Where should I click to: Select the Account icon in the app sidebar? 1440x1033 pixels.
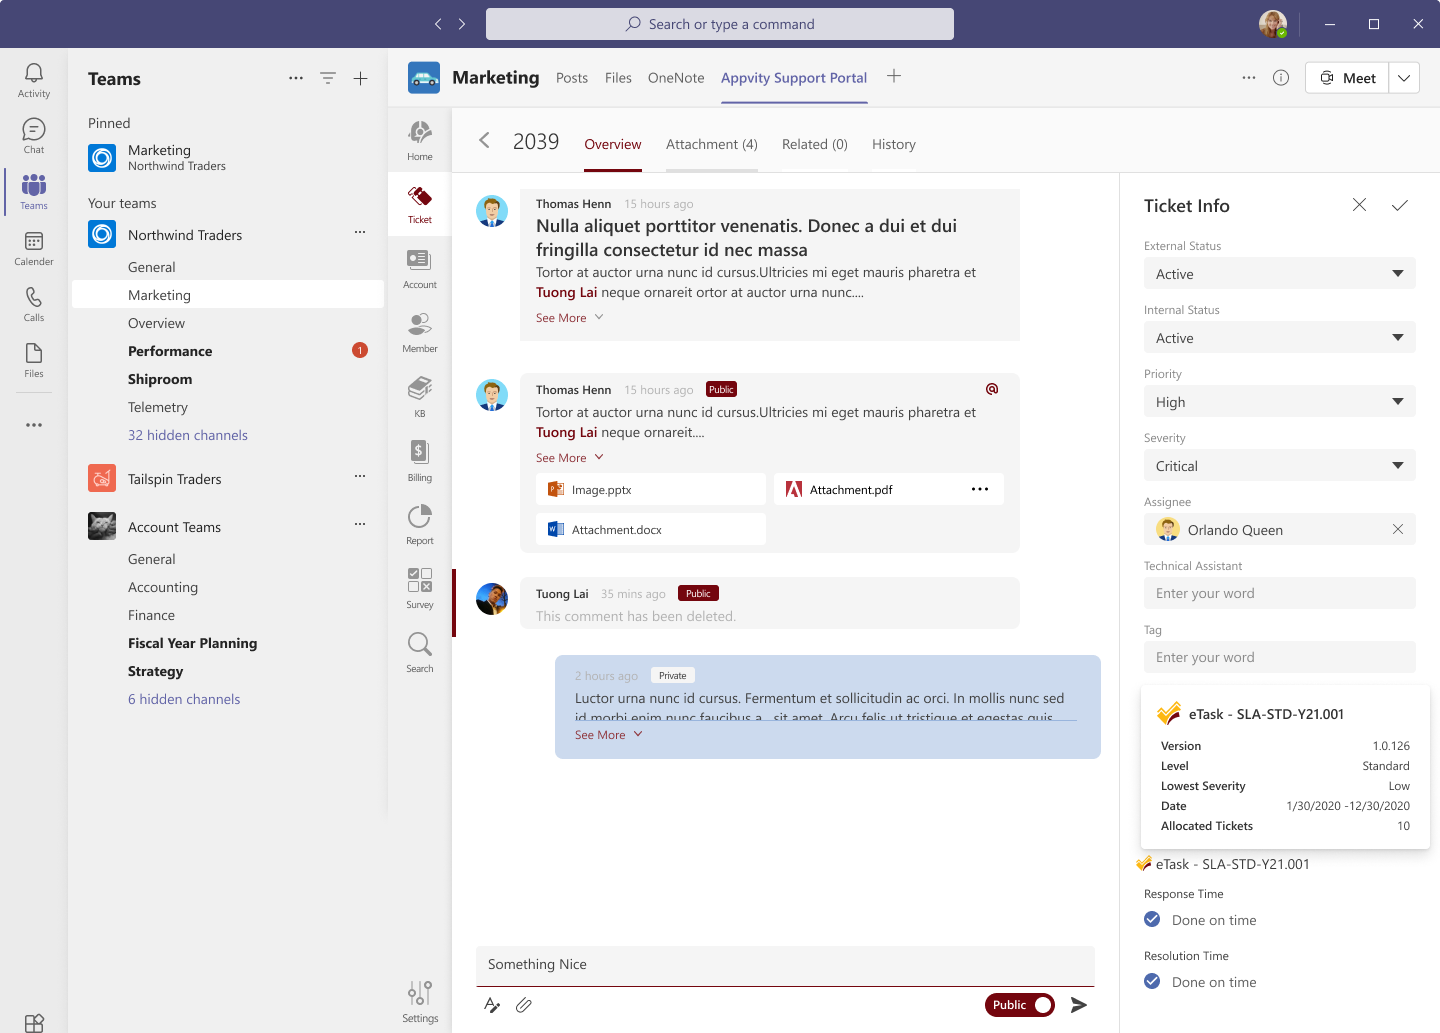coord(419,267)
